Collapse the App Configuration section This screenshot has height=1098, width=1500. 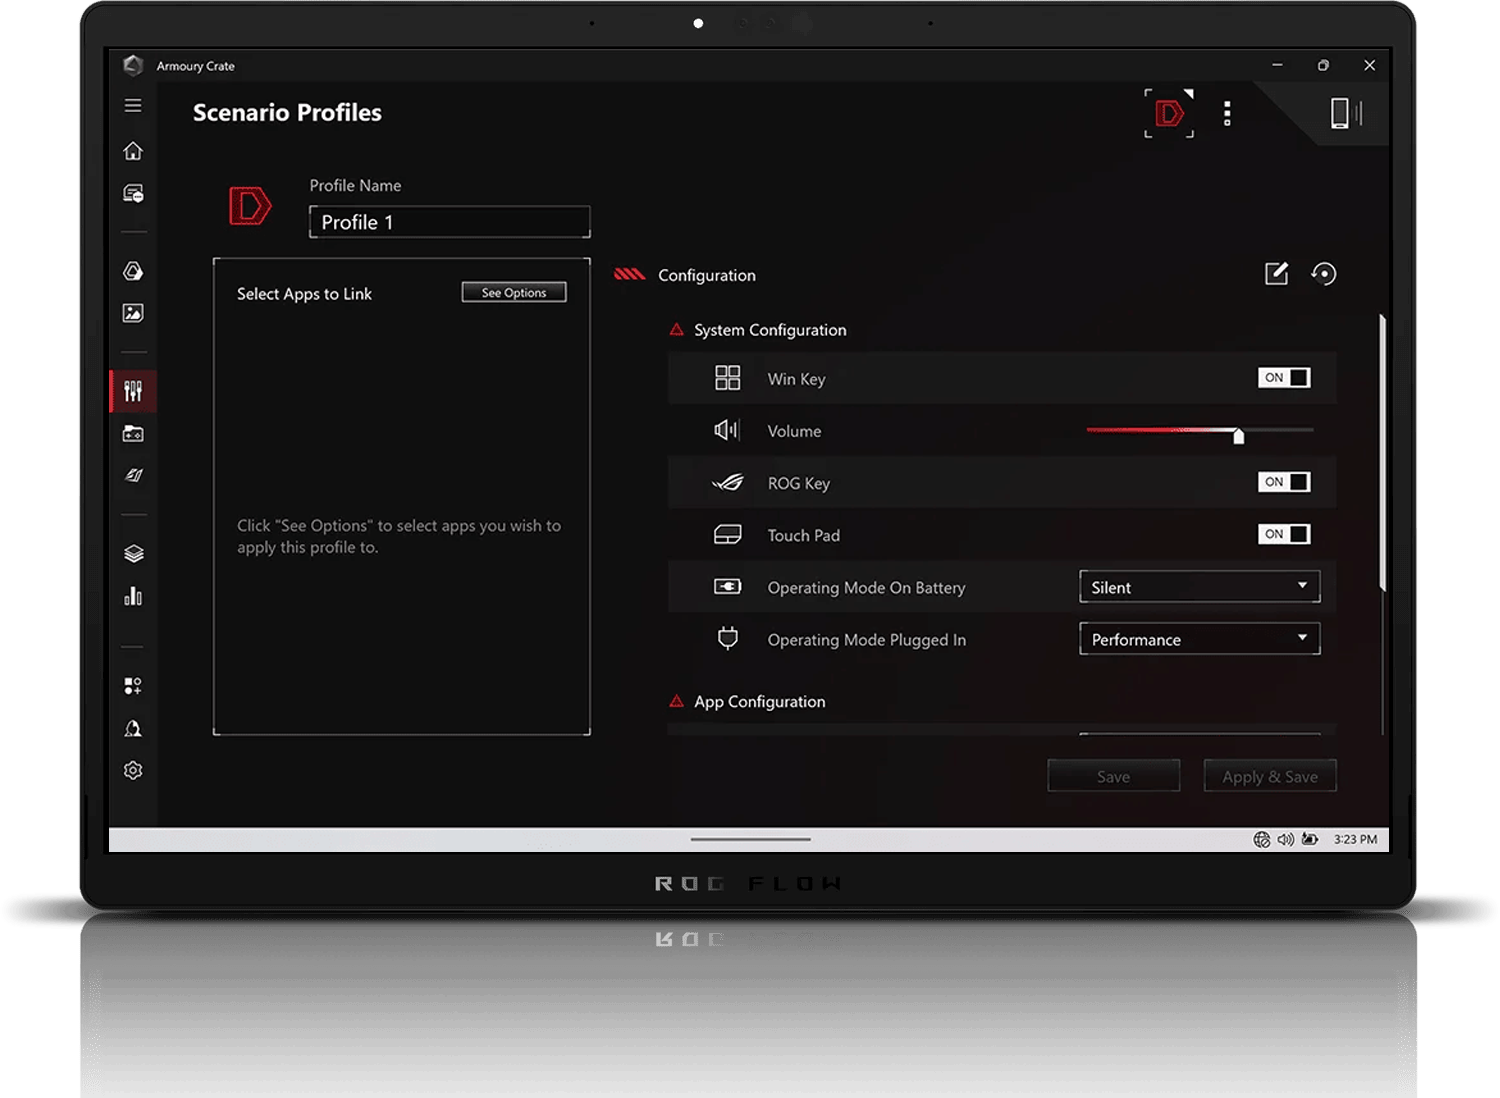677,702
